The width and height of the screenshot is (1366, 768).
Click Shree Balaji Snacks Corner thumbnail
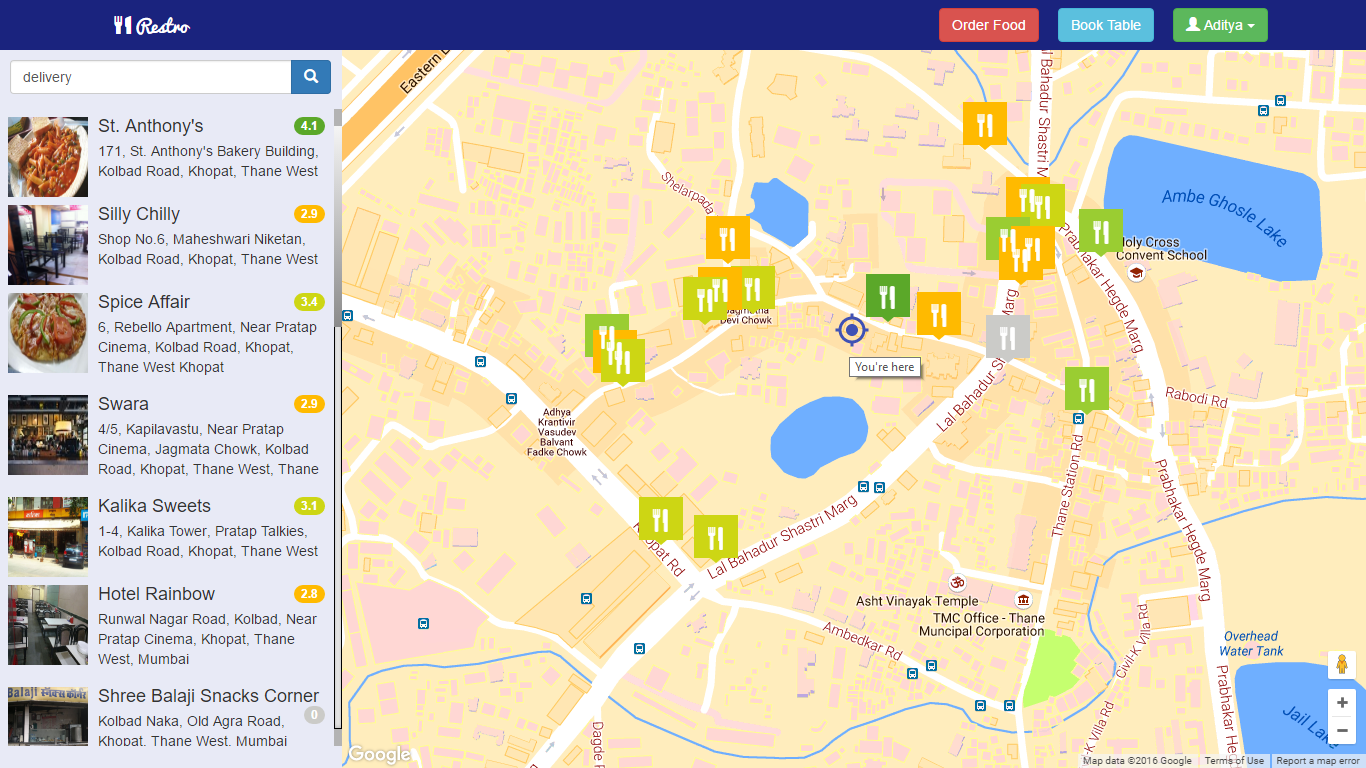[48, 716]
